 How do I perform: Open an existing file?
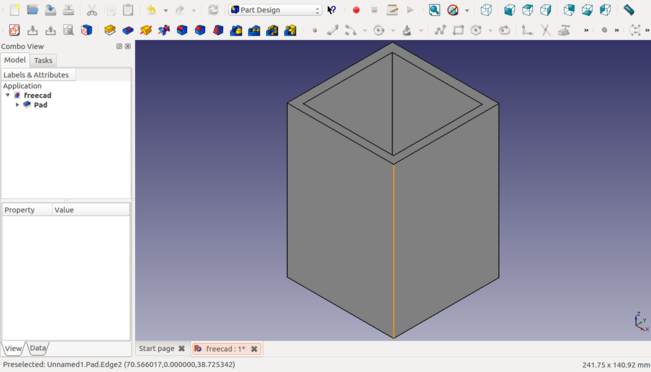(x=32, y=10)
